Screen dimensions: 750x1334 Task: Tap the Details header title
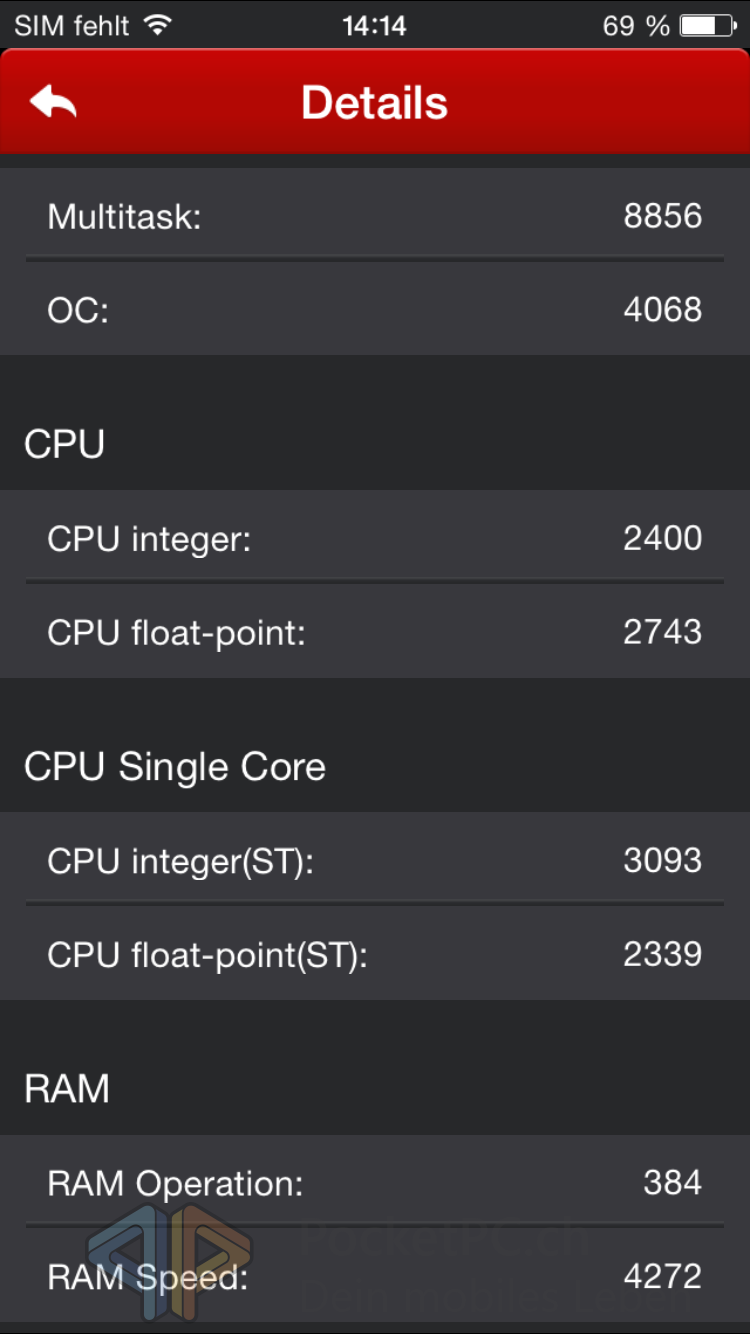[x=374, y=103]
